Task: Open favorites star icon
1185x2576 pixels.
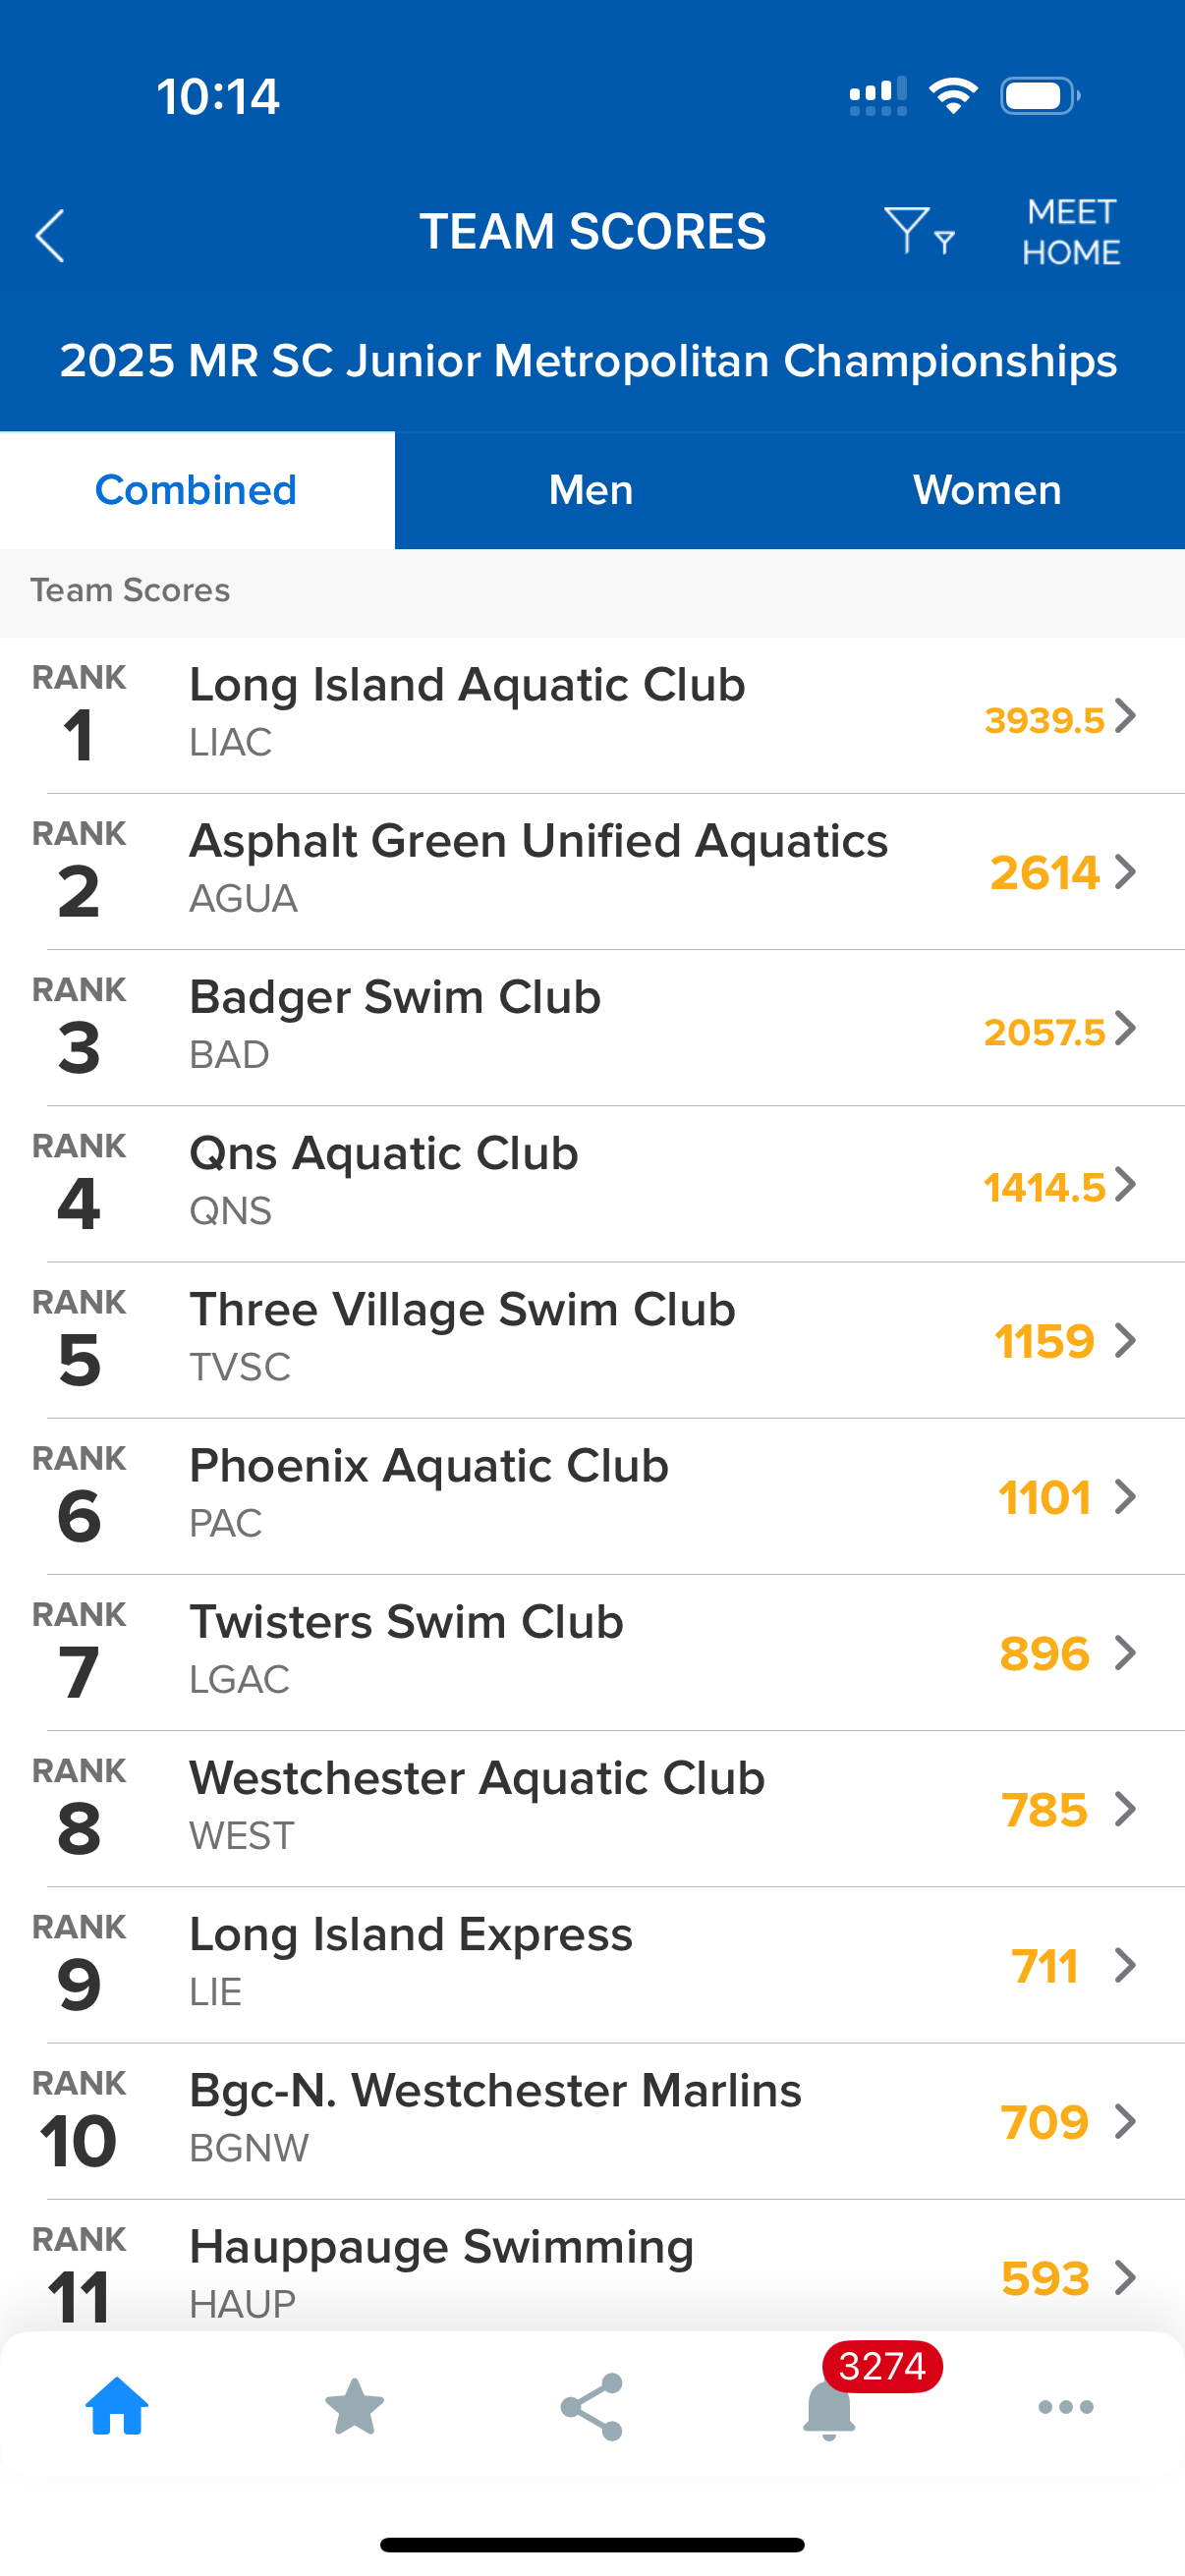Action: (x=355, y=2406)
